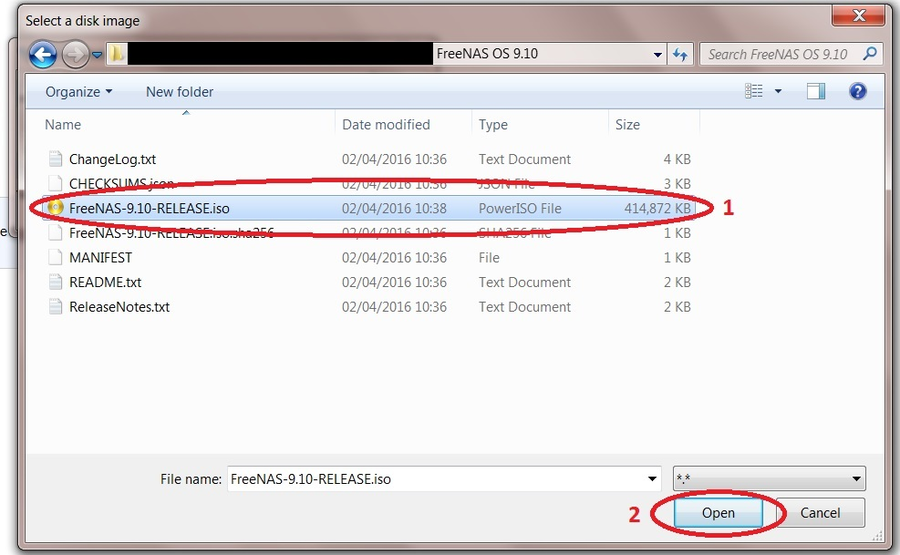The width and height of the screenshot is (900, 555).
Task: Select the ChangeLog.txt file icon
Action: point(56,159)
